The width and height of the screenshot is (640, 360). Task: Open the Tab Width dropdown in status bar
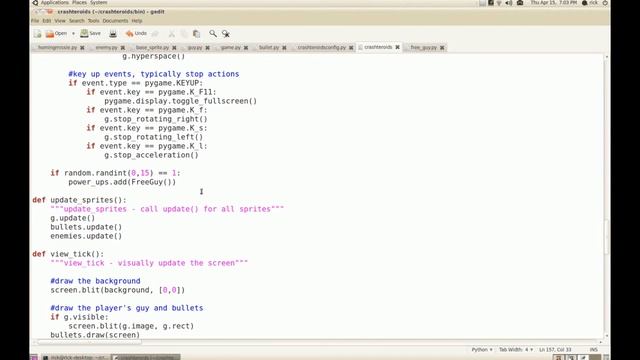point(516,350)
